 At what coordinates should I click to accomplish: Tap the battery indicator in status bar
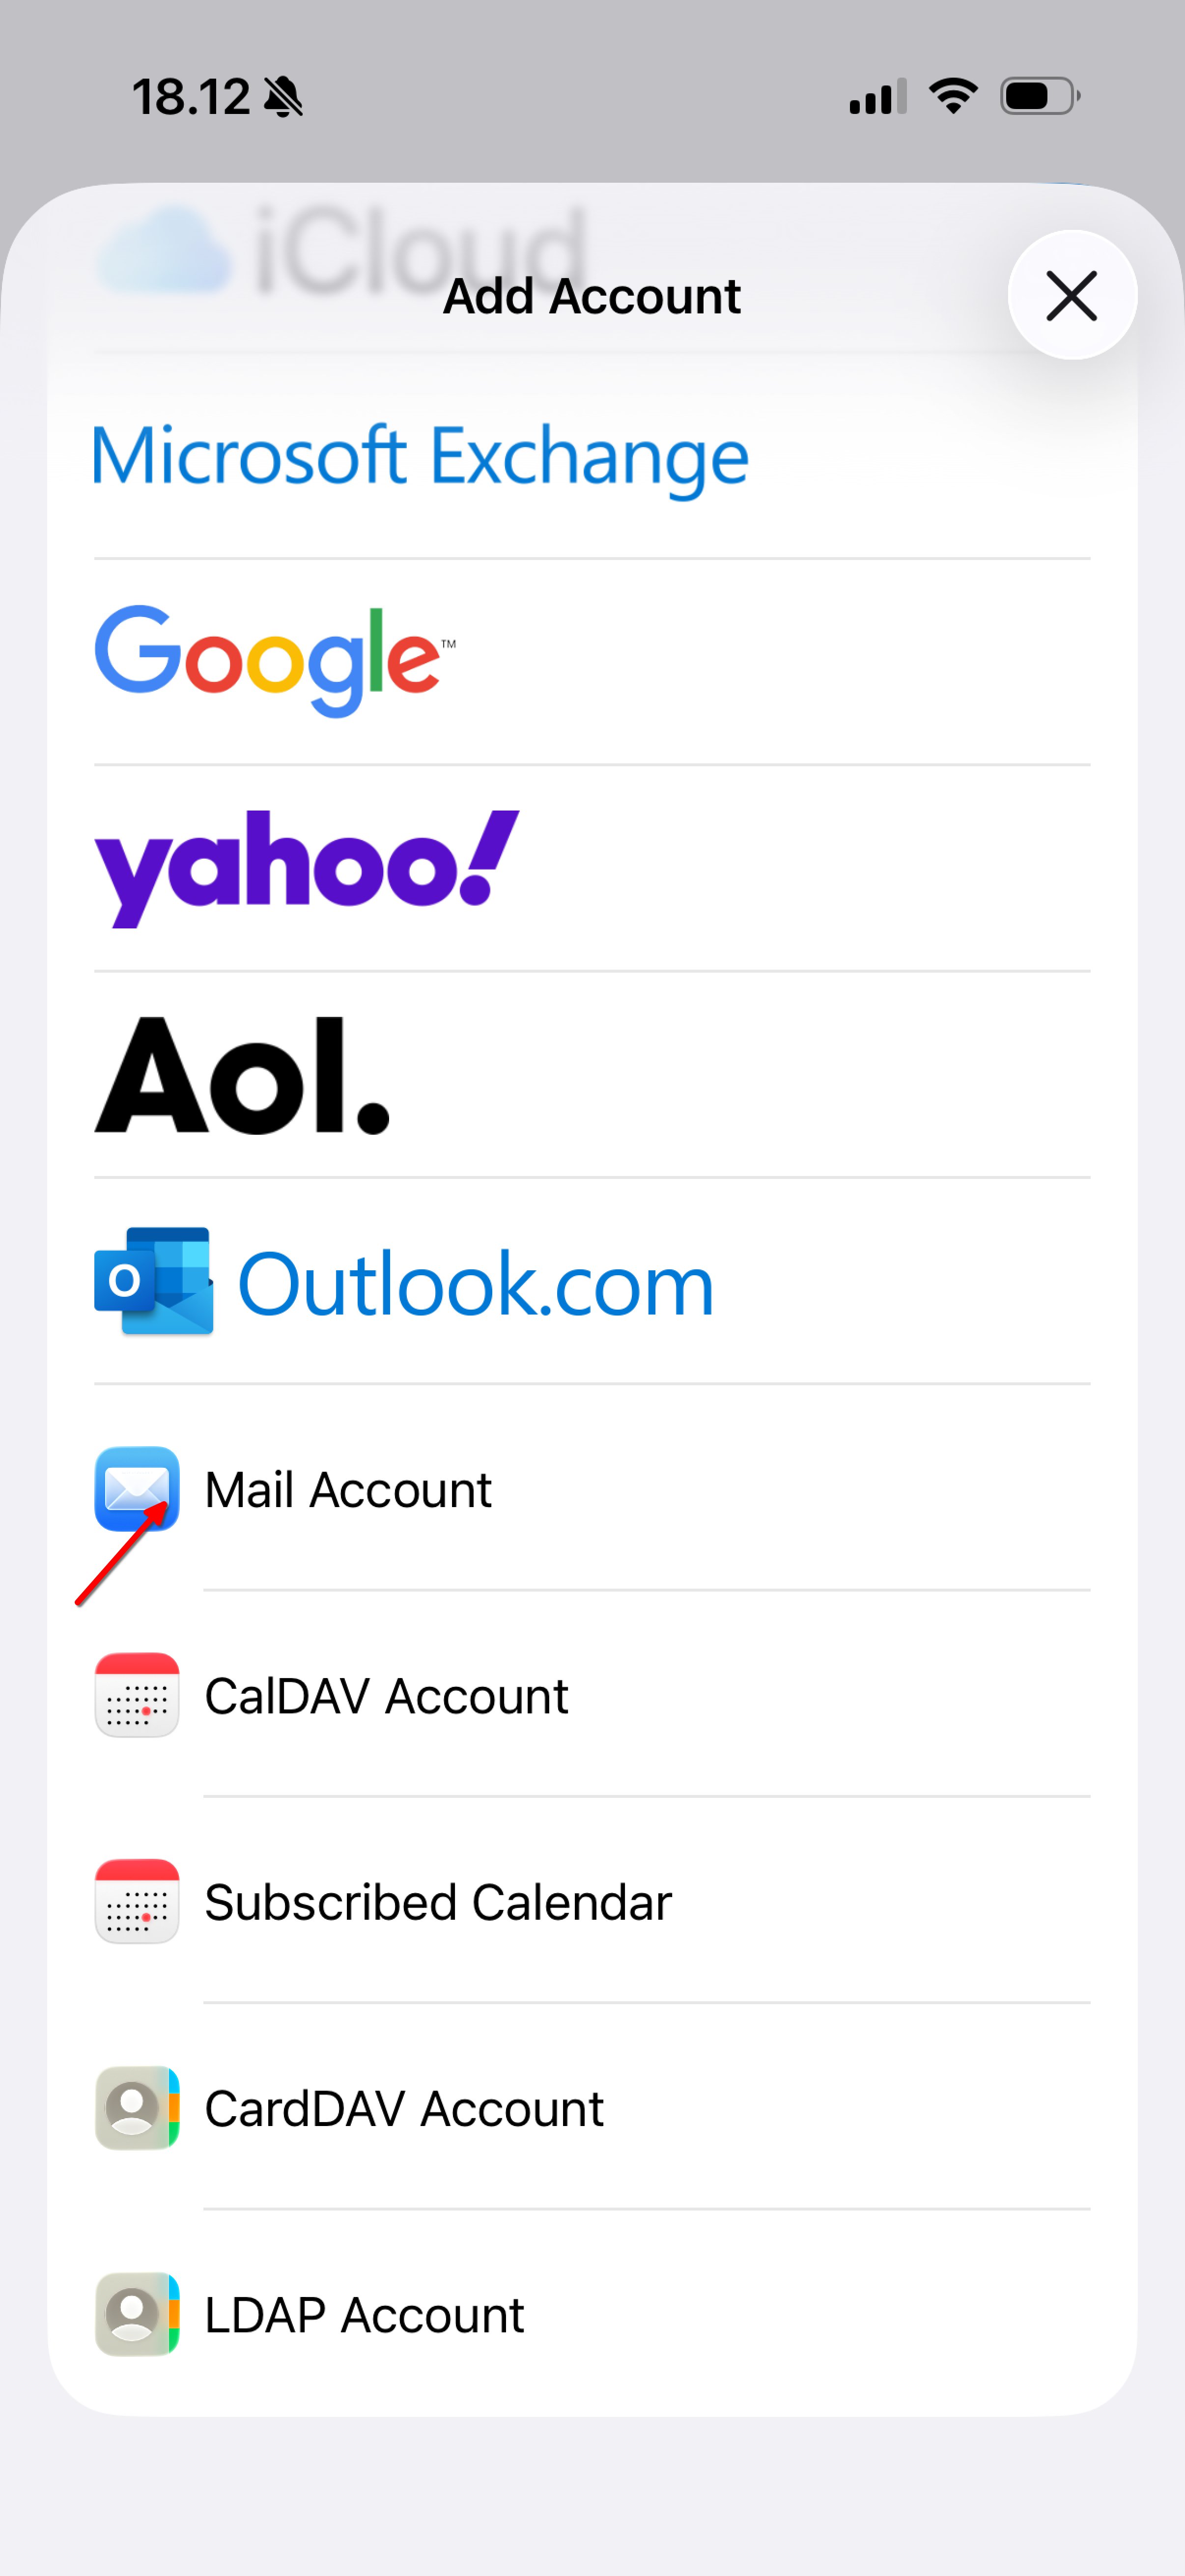1040,96
